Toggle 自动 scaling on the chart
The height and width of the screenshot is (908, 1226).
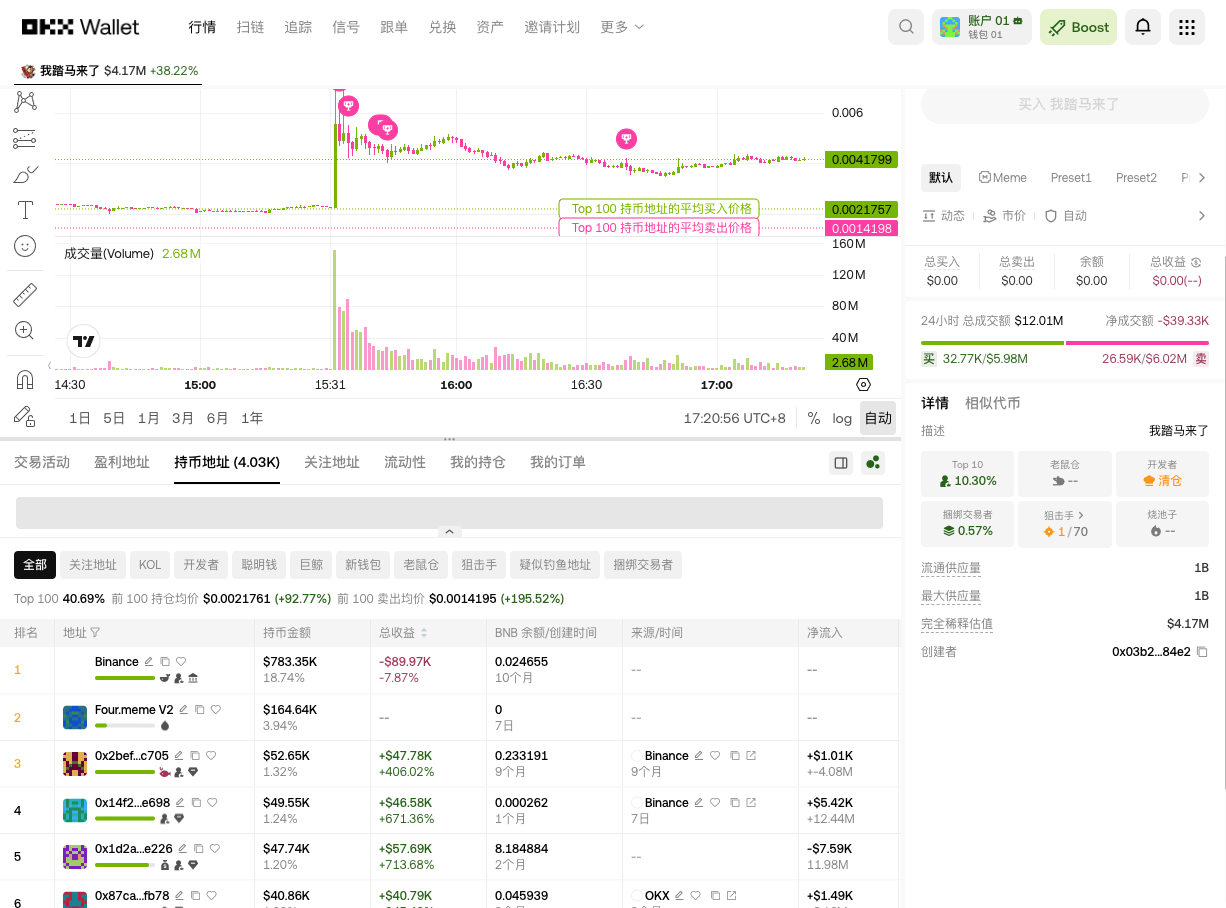click(x=878, y=418)
